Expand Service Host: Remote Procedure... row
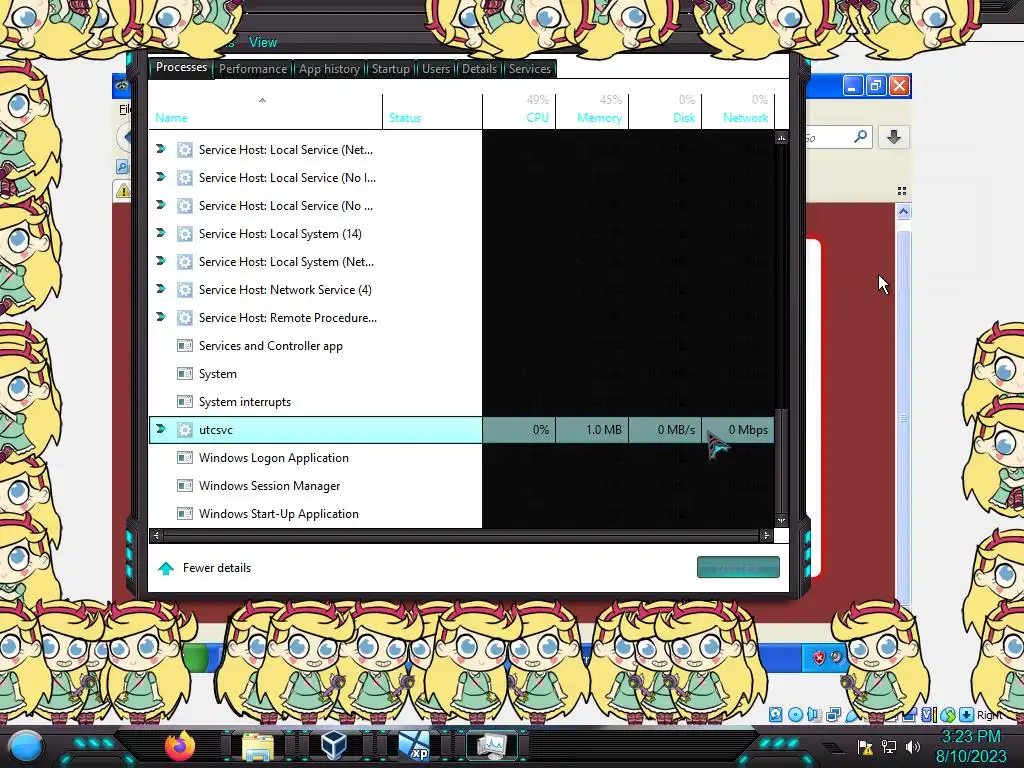Screen dimensions: 1024x768 (161, 317)
